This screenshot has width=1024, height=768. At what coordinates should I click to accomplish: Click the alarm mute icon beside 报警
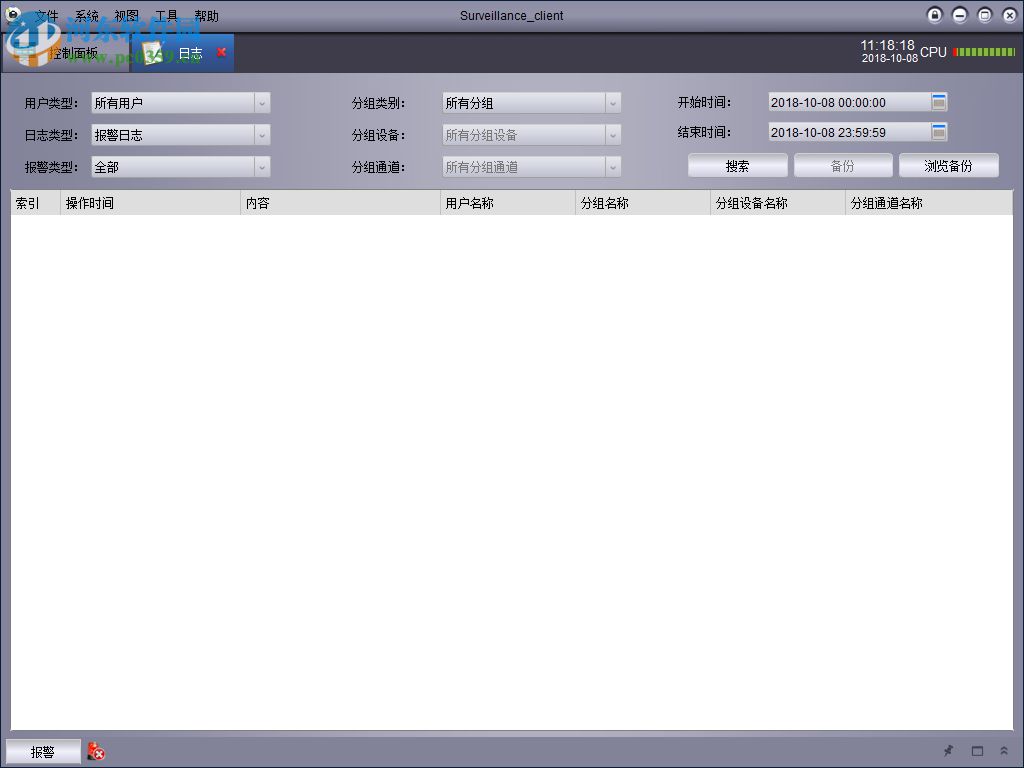pyautogui.click(x=96, y=752)
